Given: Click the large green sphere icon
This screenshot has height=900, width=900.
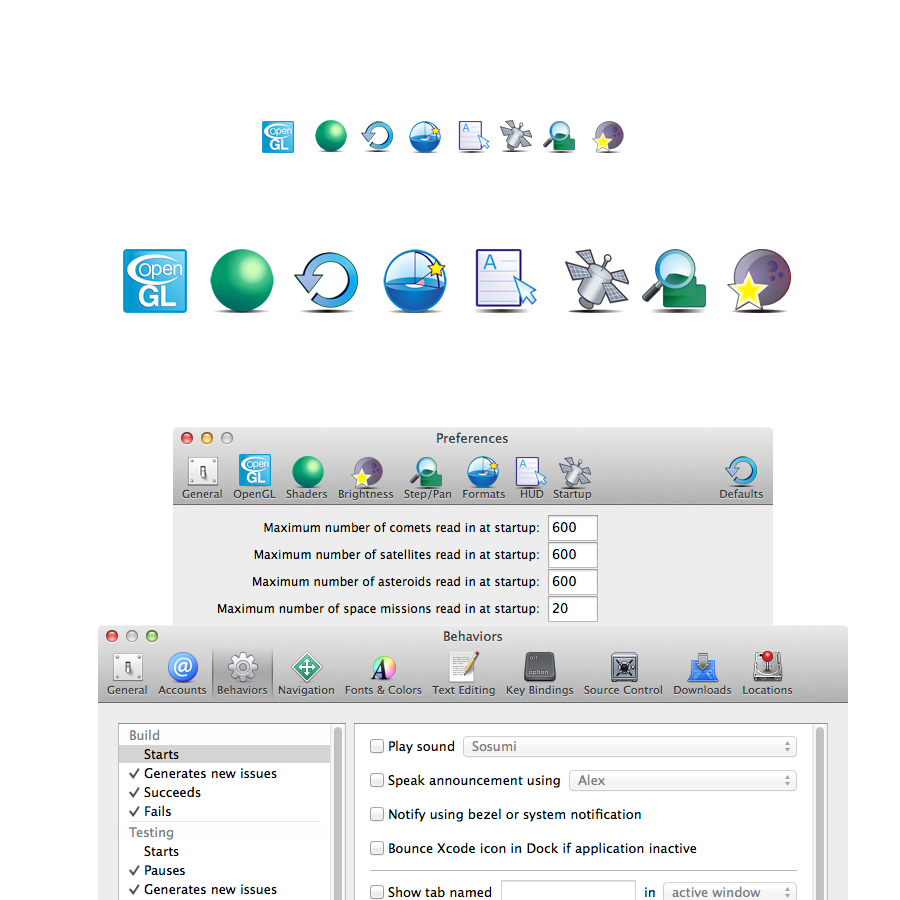Looking at the screenshot, I should 242,281.
